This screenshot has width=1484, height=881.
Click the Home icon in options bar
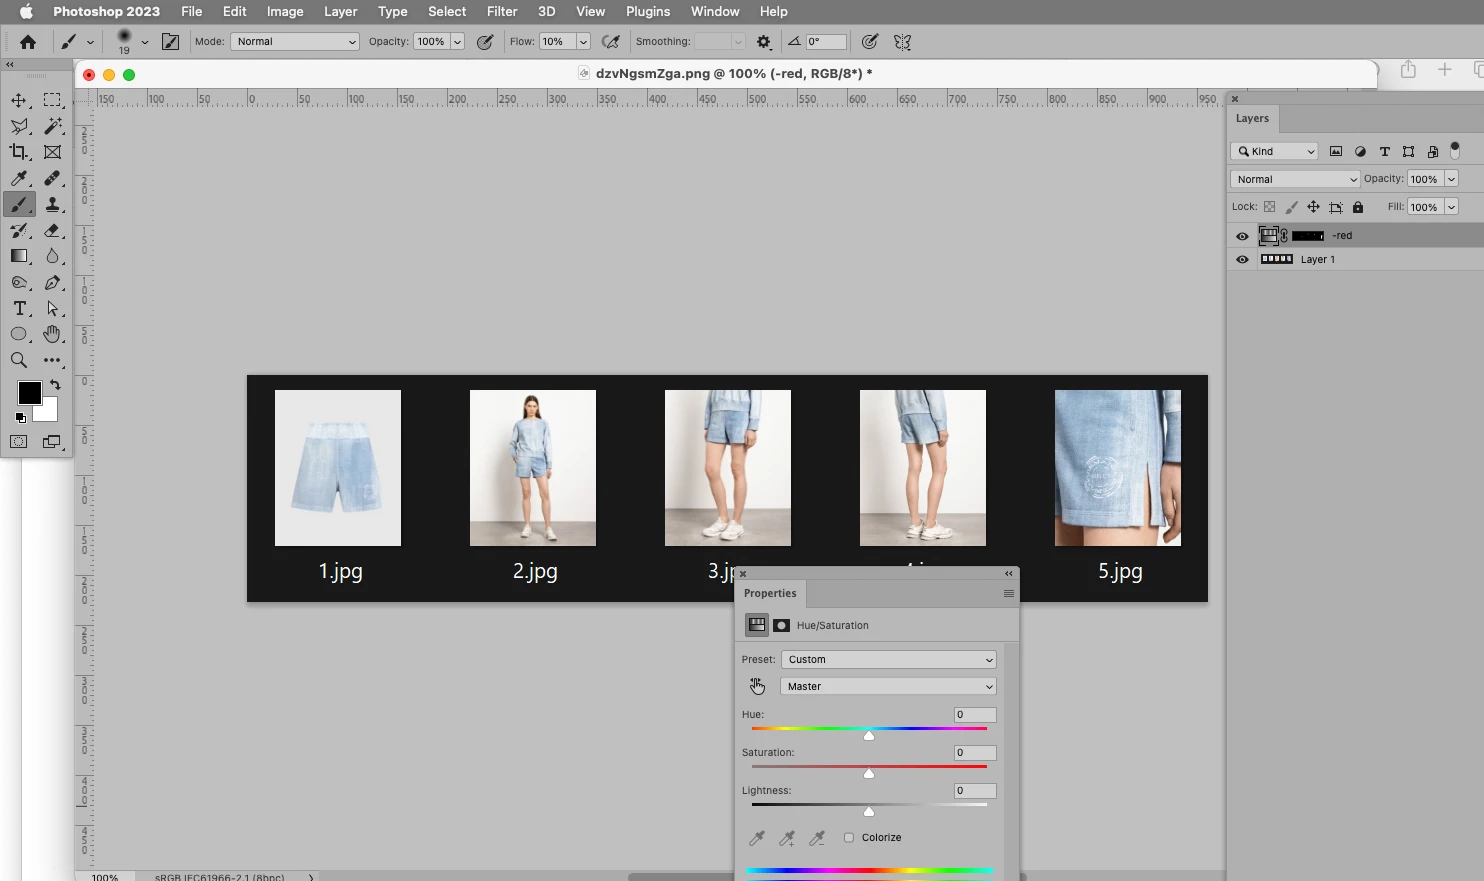point(28,42)
